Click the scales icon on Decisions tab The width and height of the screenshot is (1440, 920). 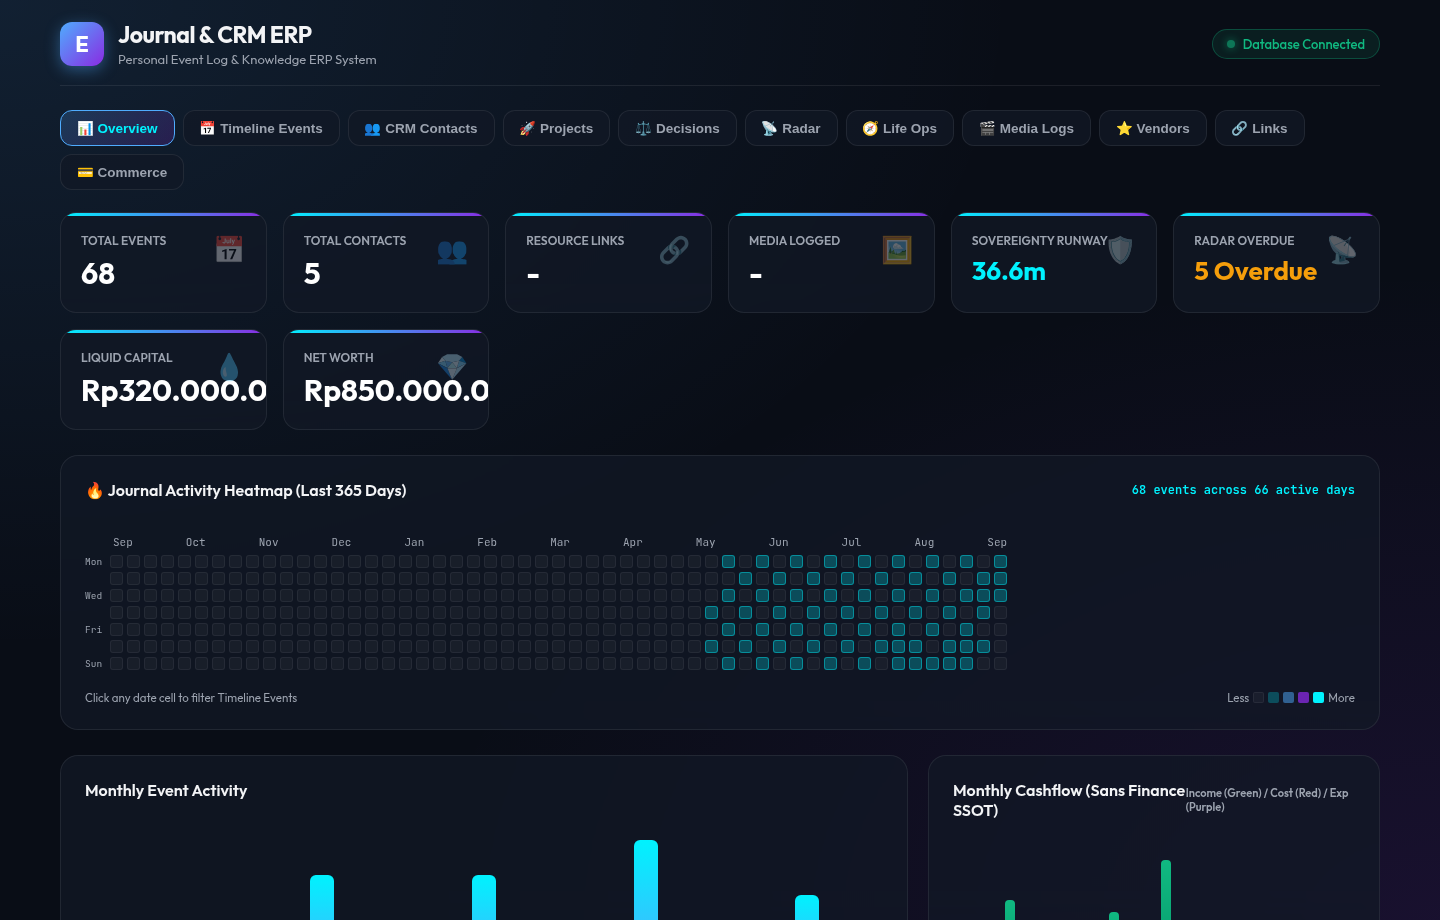(x=643, y=128)
